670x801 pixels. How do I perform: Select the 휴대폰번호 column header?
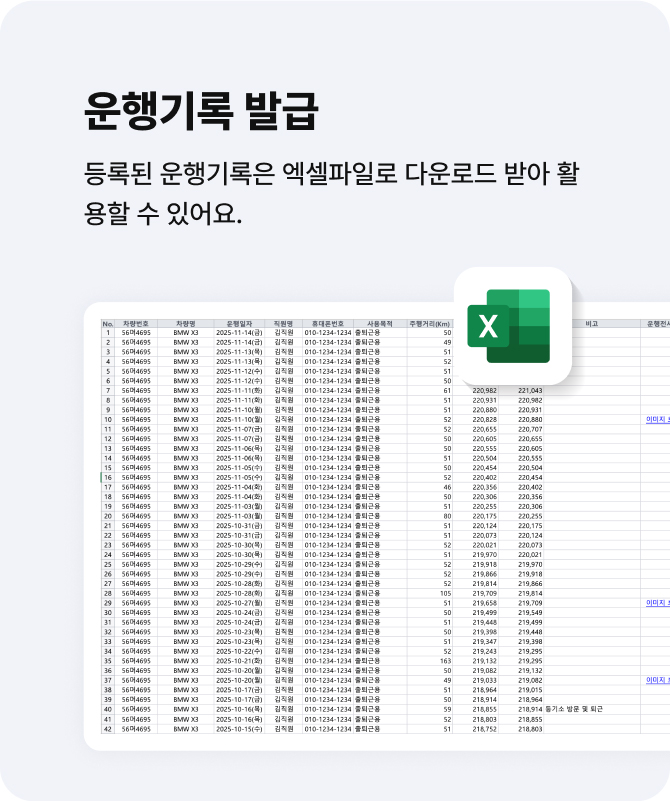click(x=327, y=324)
